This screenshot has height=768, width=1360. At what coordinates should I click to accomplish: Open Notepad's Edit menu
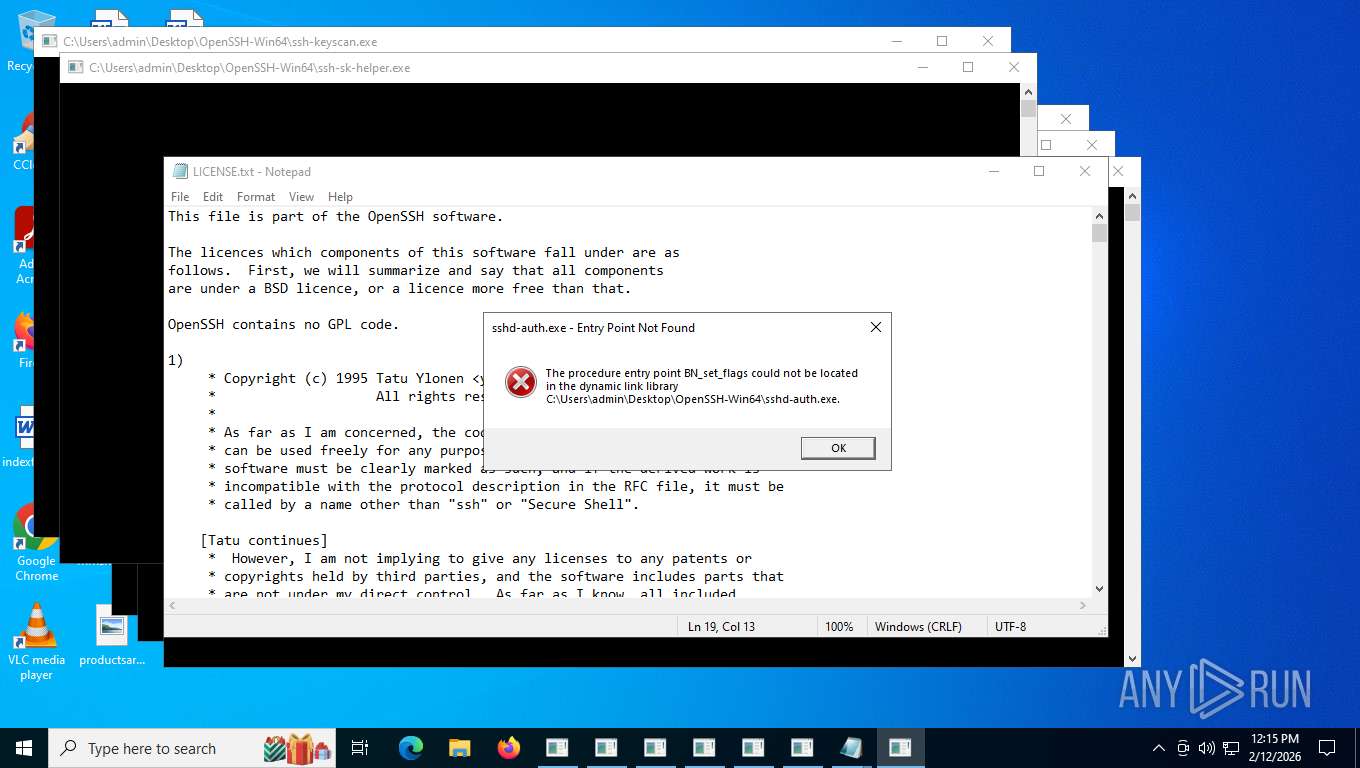[213, 197]
